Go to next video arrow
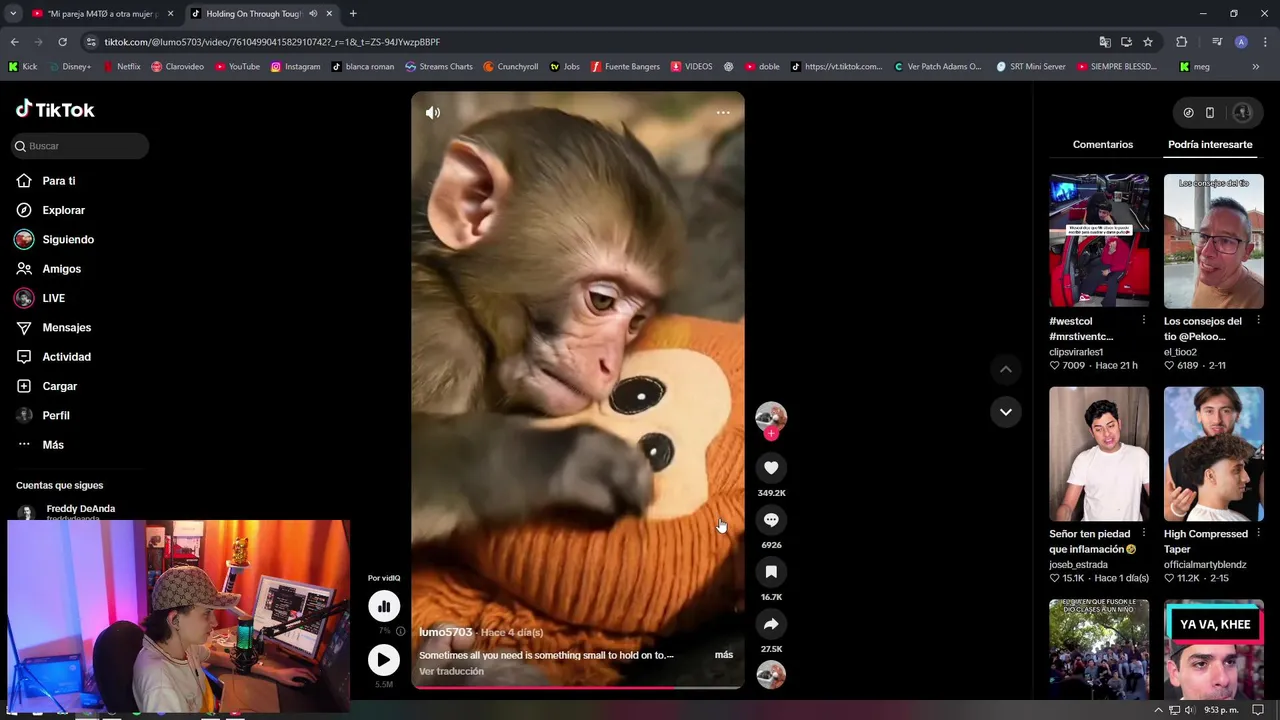Viewport: 1280px width, 720px height. (1006, 412)
